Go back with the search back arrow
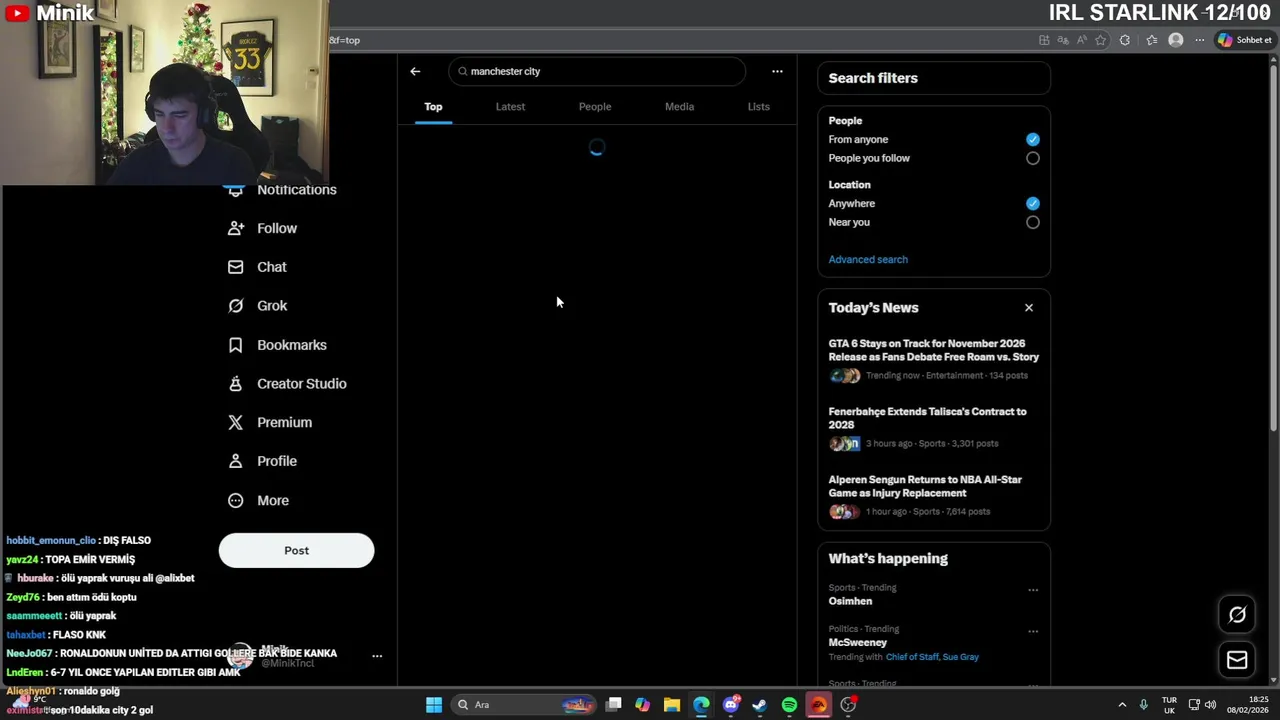 (x=415, y=71)
